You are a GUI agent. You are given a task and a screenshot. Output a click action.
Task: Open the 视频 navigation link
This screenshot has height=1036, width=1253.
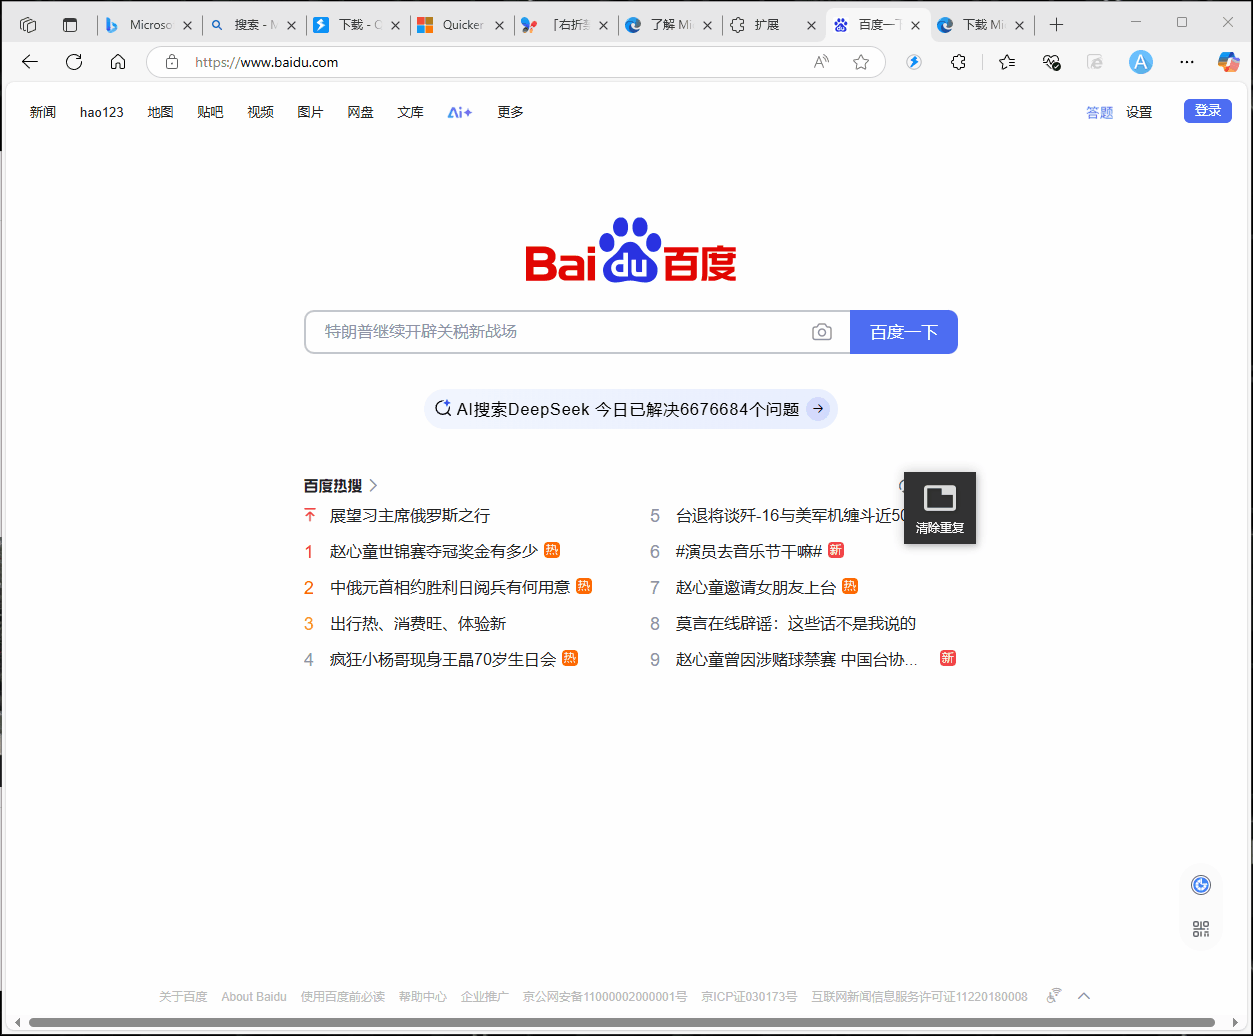tap(260, 112)
